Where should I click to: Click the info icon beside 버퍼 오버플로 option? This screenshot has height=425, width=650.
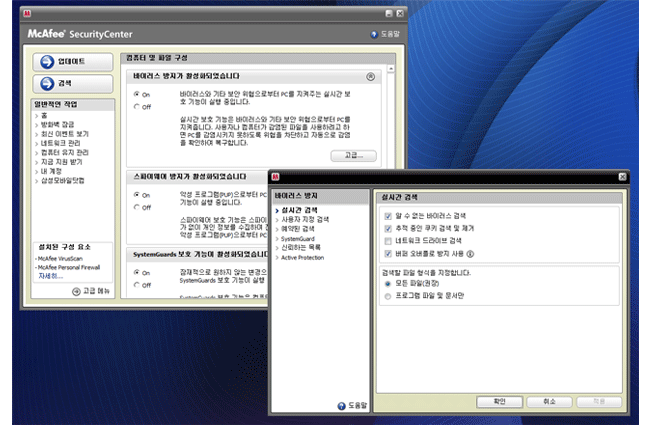coord(470,254)
